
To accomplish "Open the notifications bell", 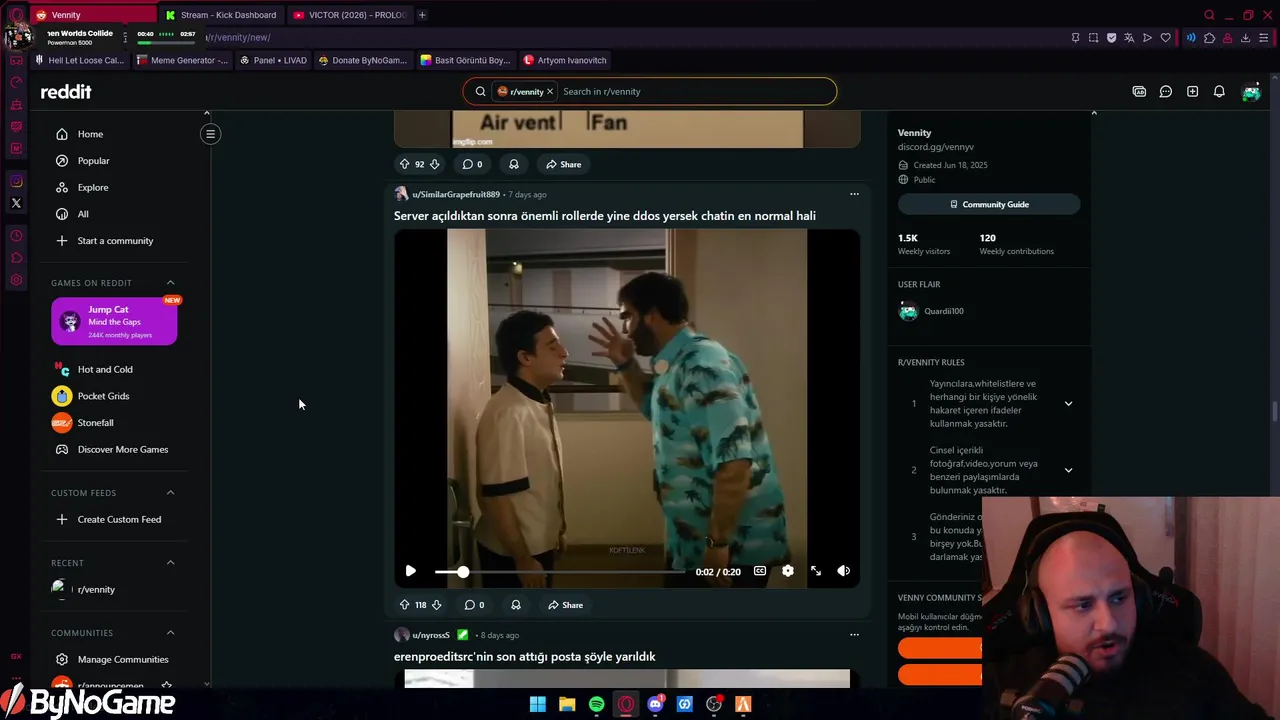I will (1219, 91).
